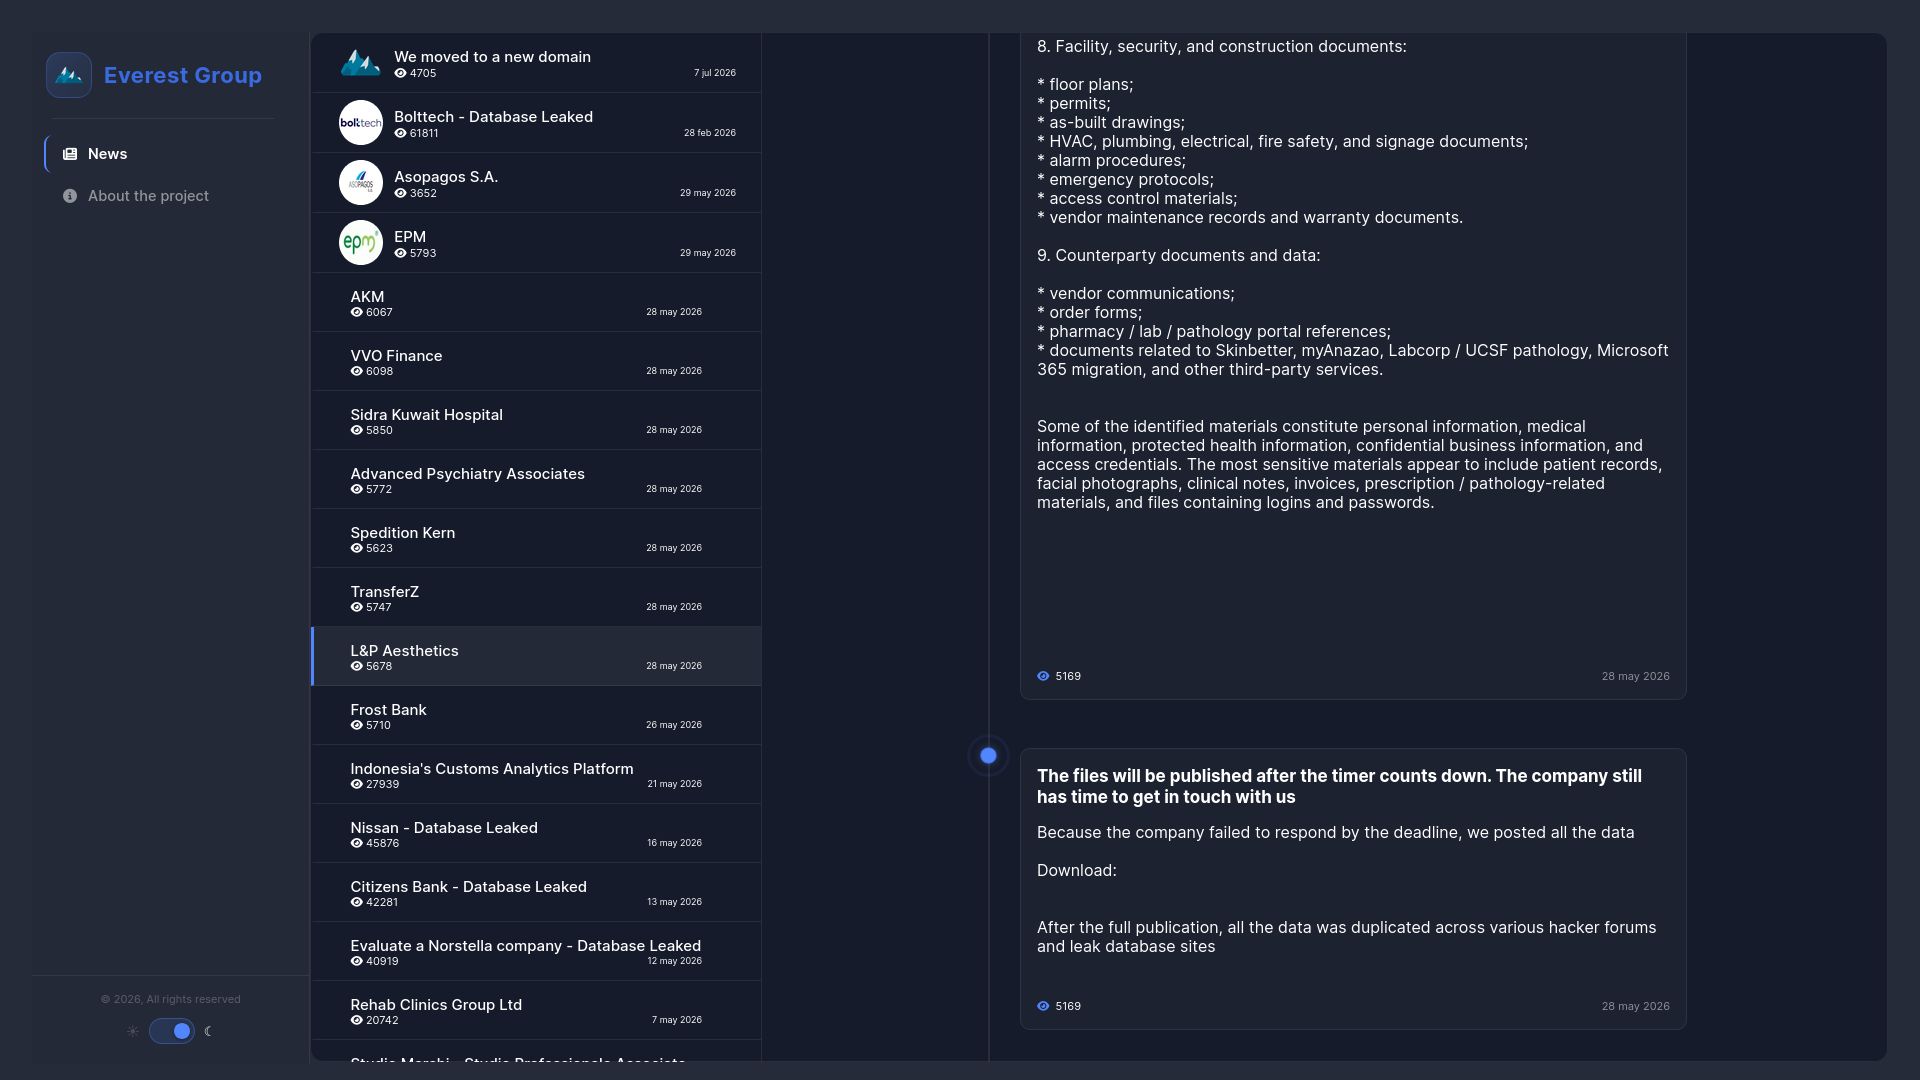The image size is (1920, 1080).
Task: Open the Nissan - Database Leaked post
Action: click(x=536, y=834)
